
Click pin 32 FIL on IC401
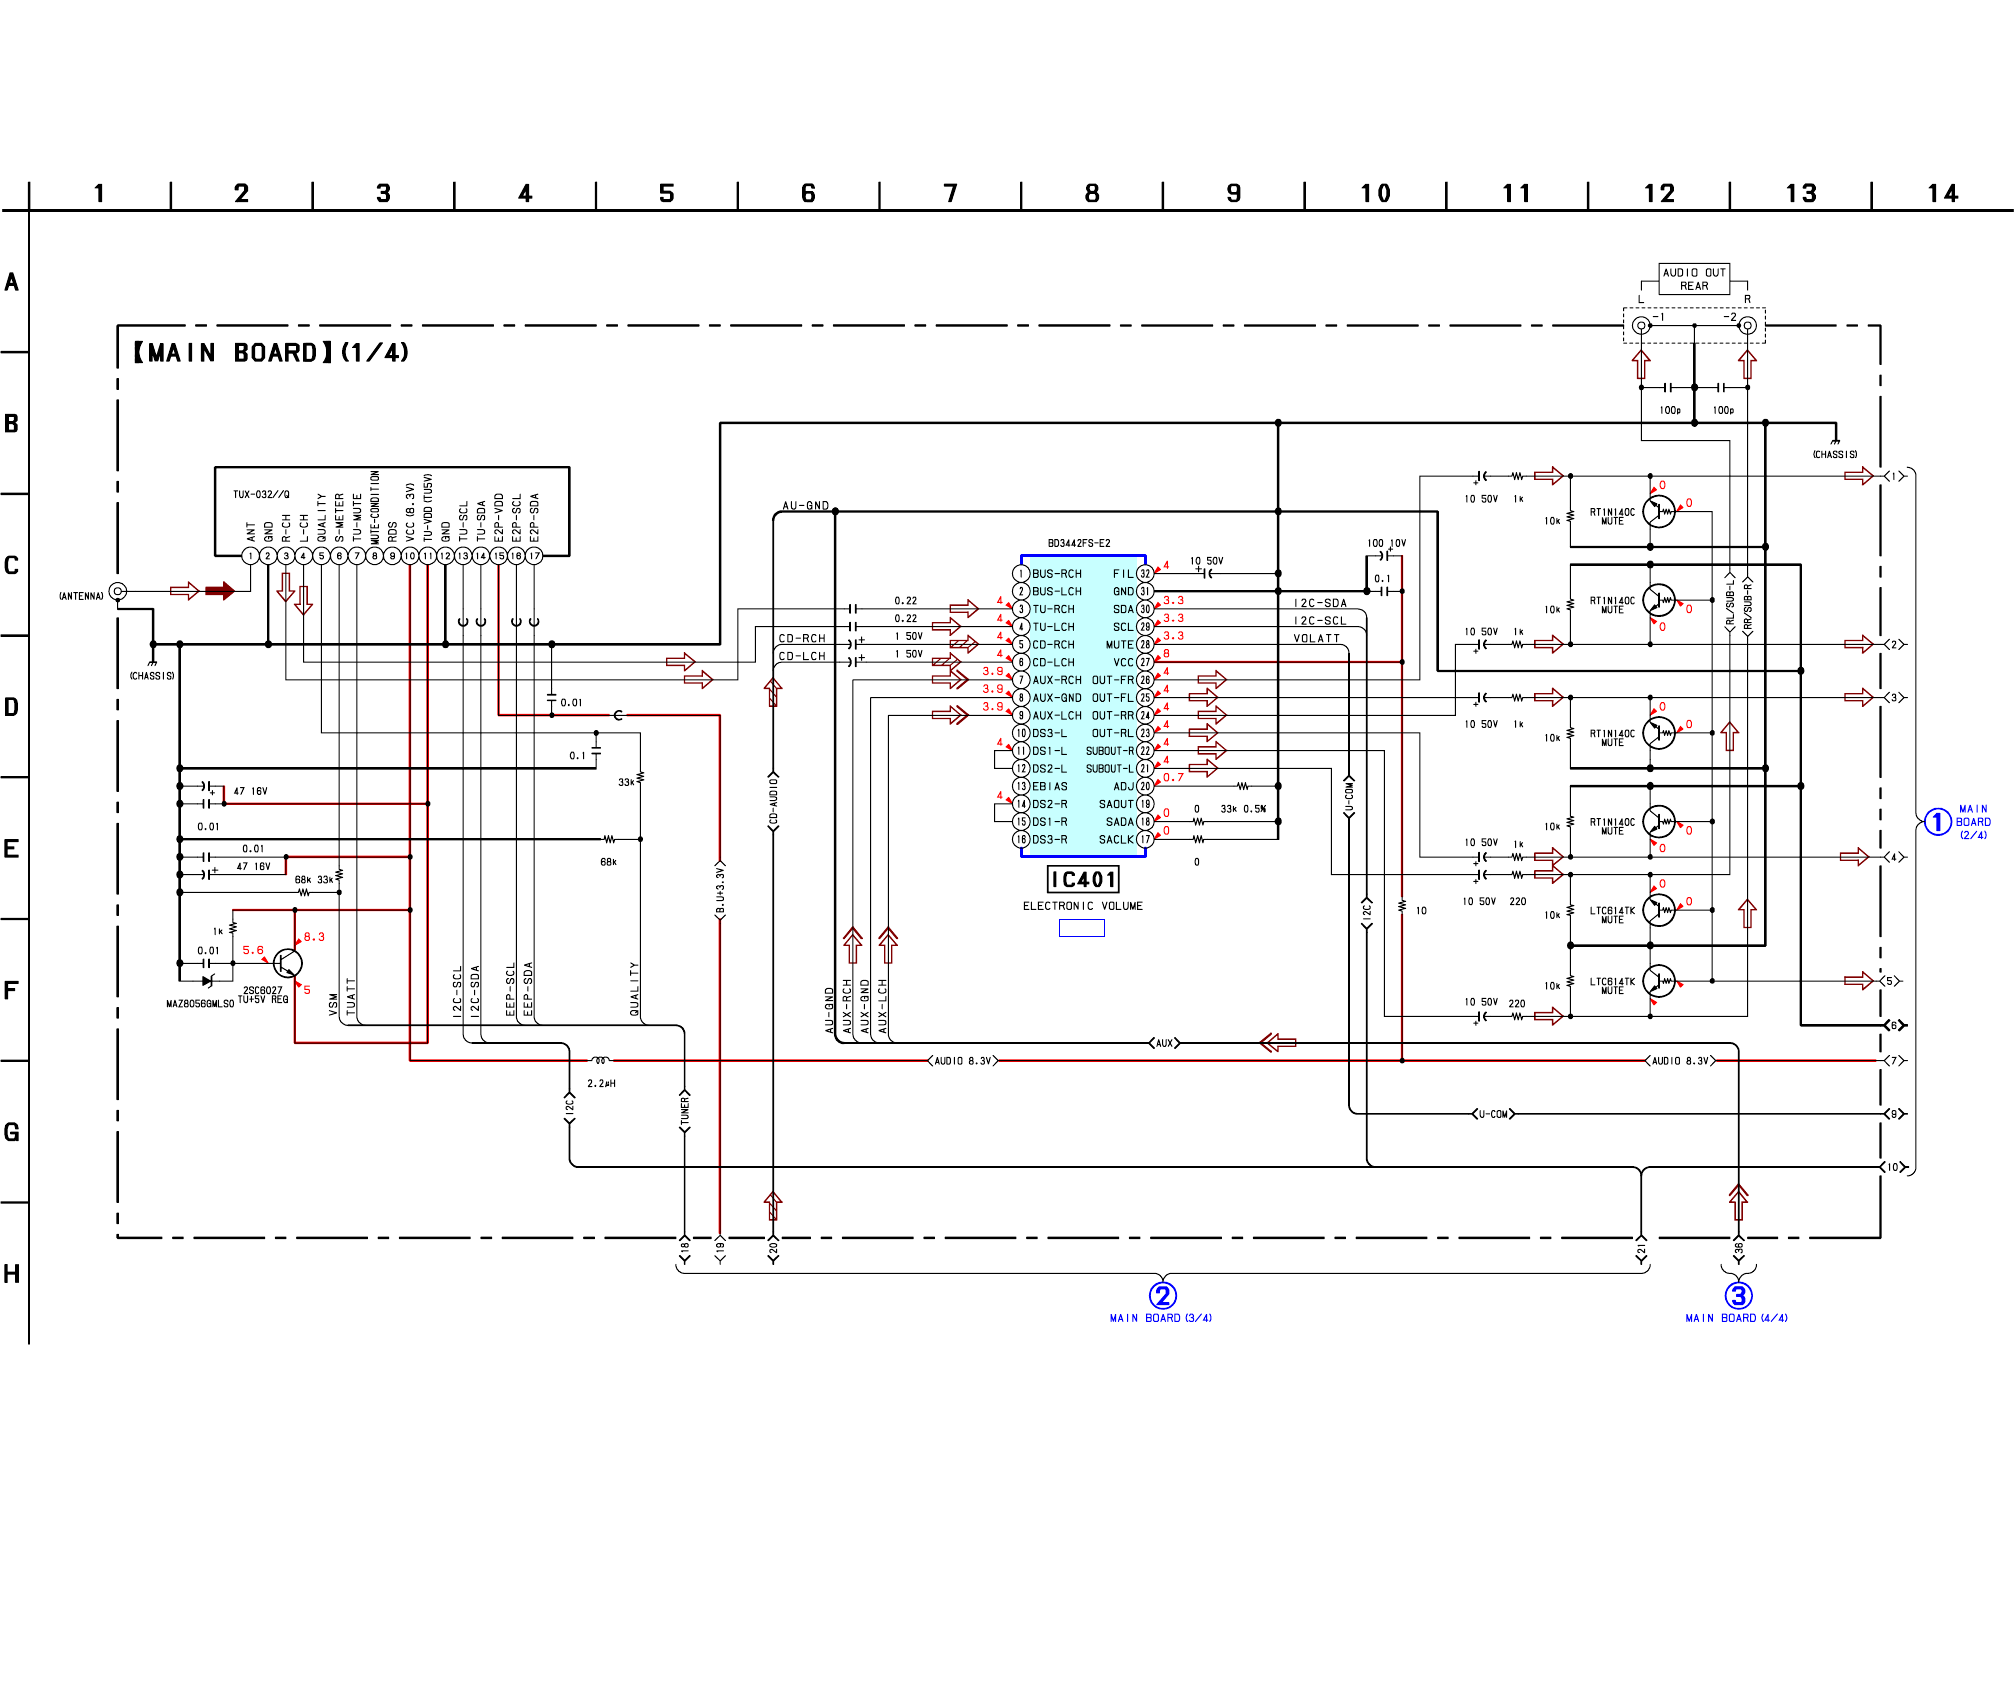point(1145,573)
